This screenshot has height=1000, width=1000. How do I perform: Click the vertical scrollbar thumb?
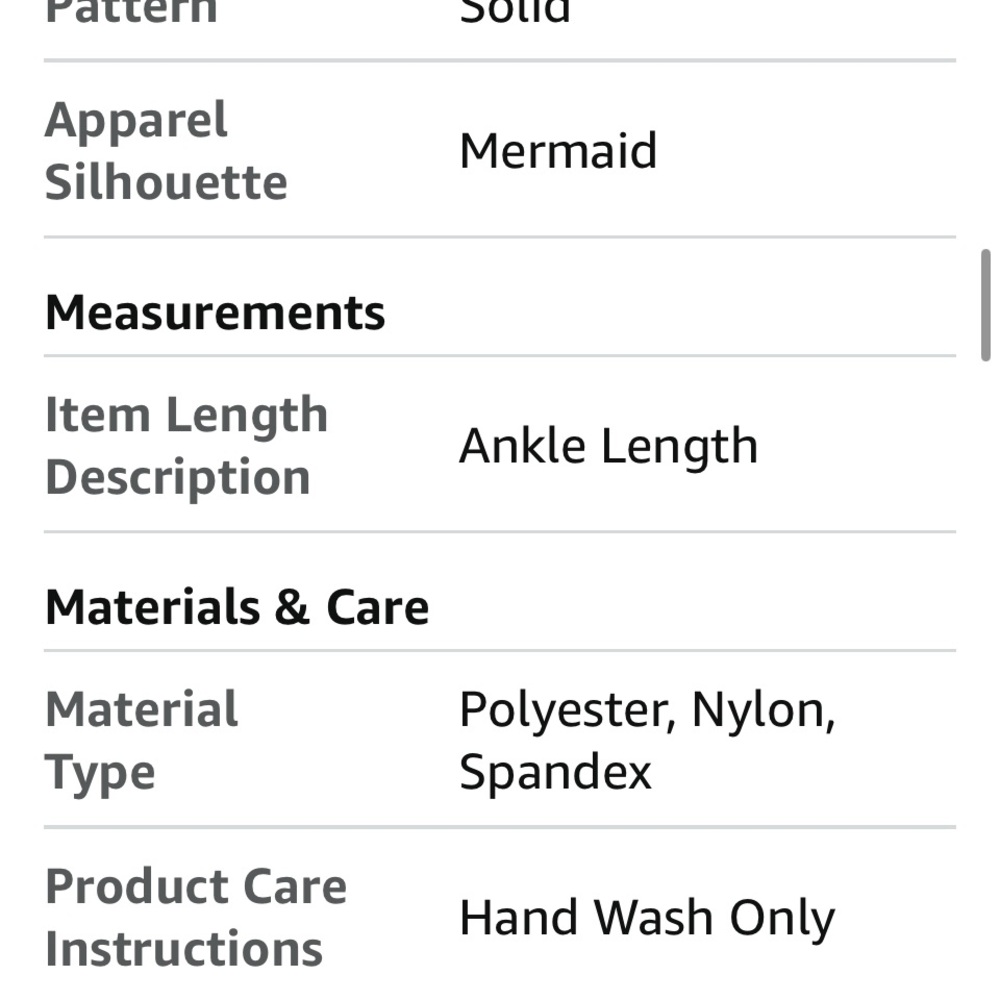[986, 305]
